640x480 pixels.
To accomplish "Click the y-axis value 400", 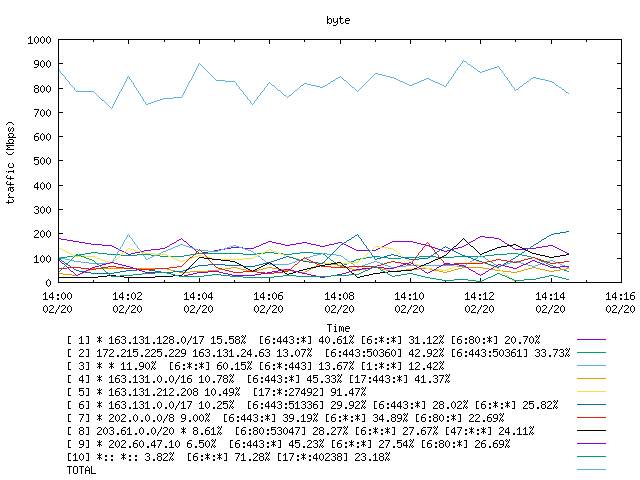I will (42, 186).
